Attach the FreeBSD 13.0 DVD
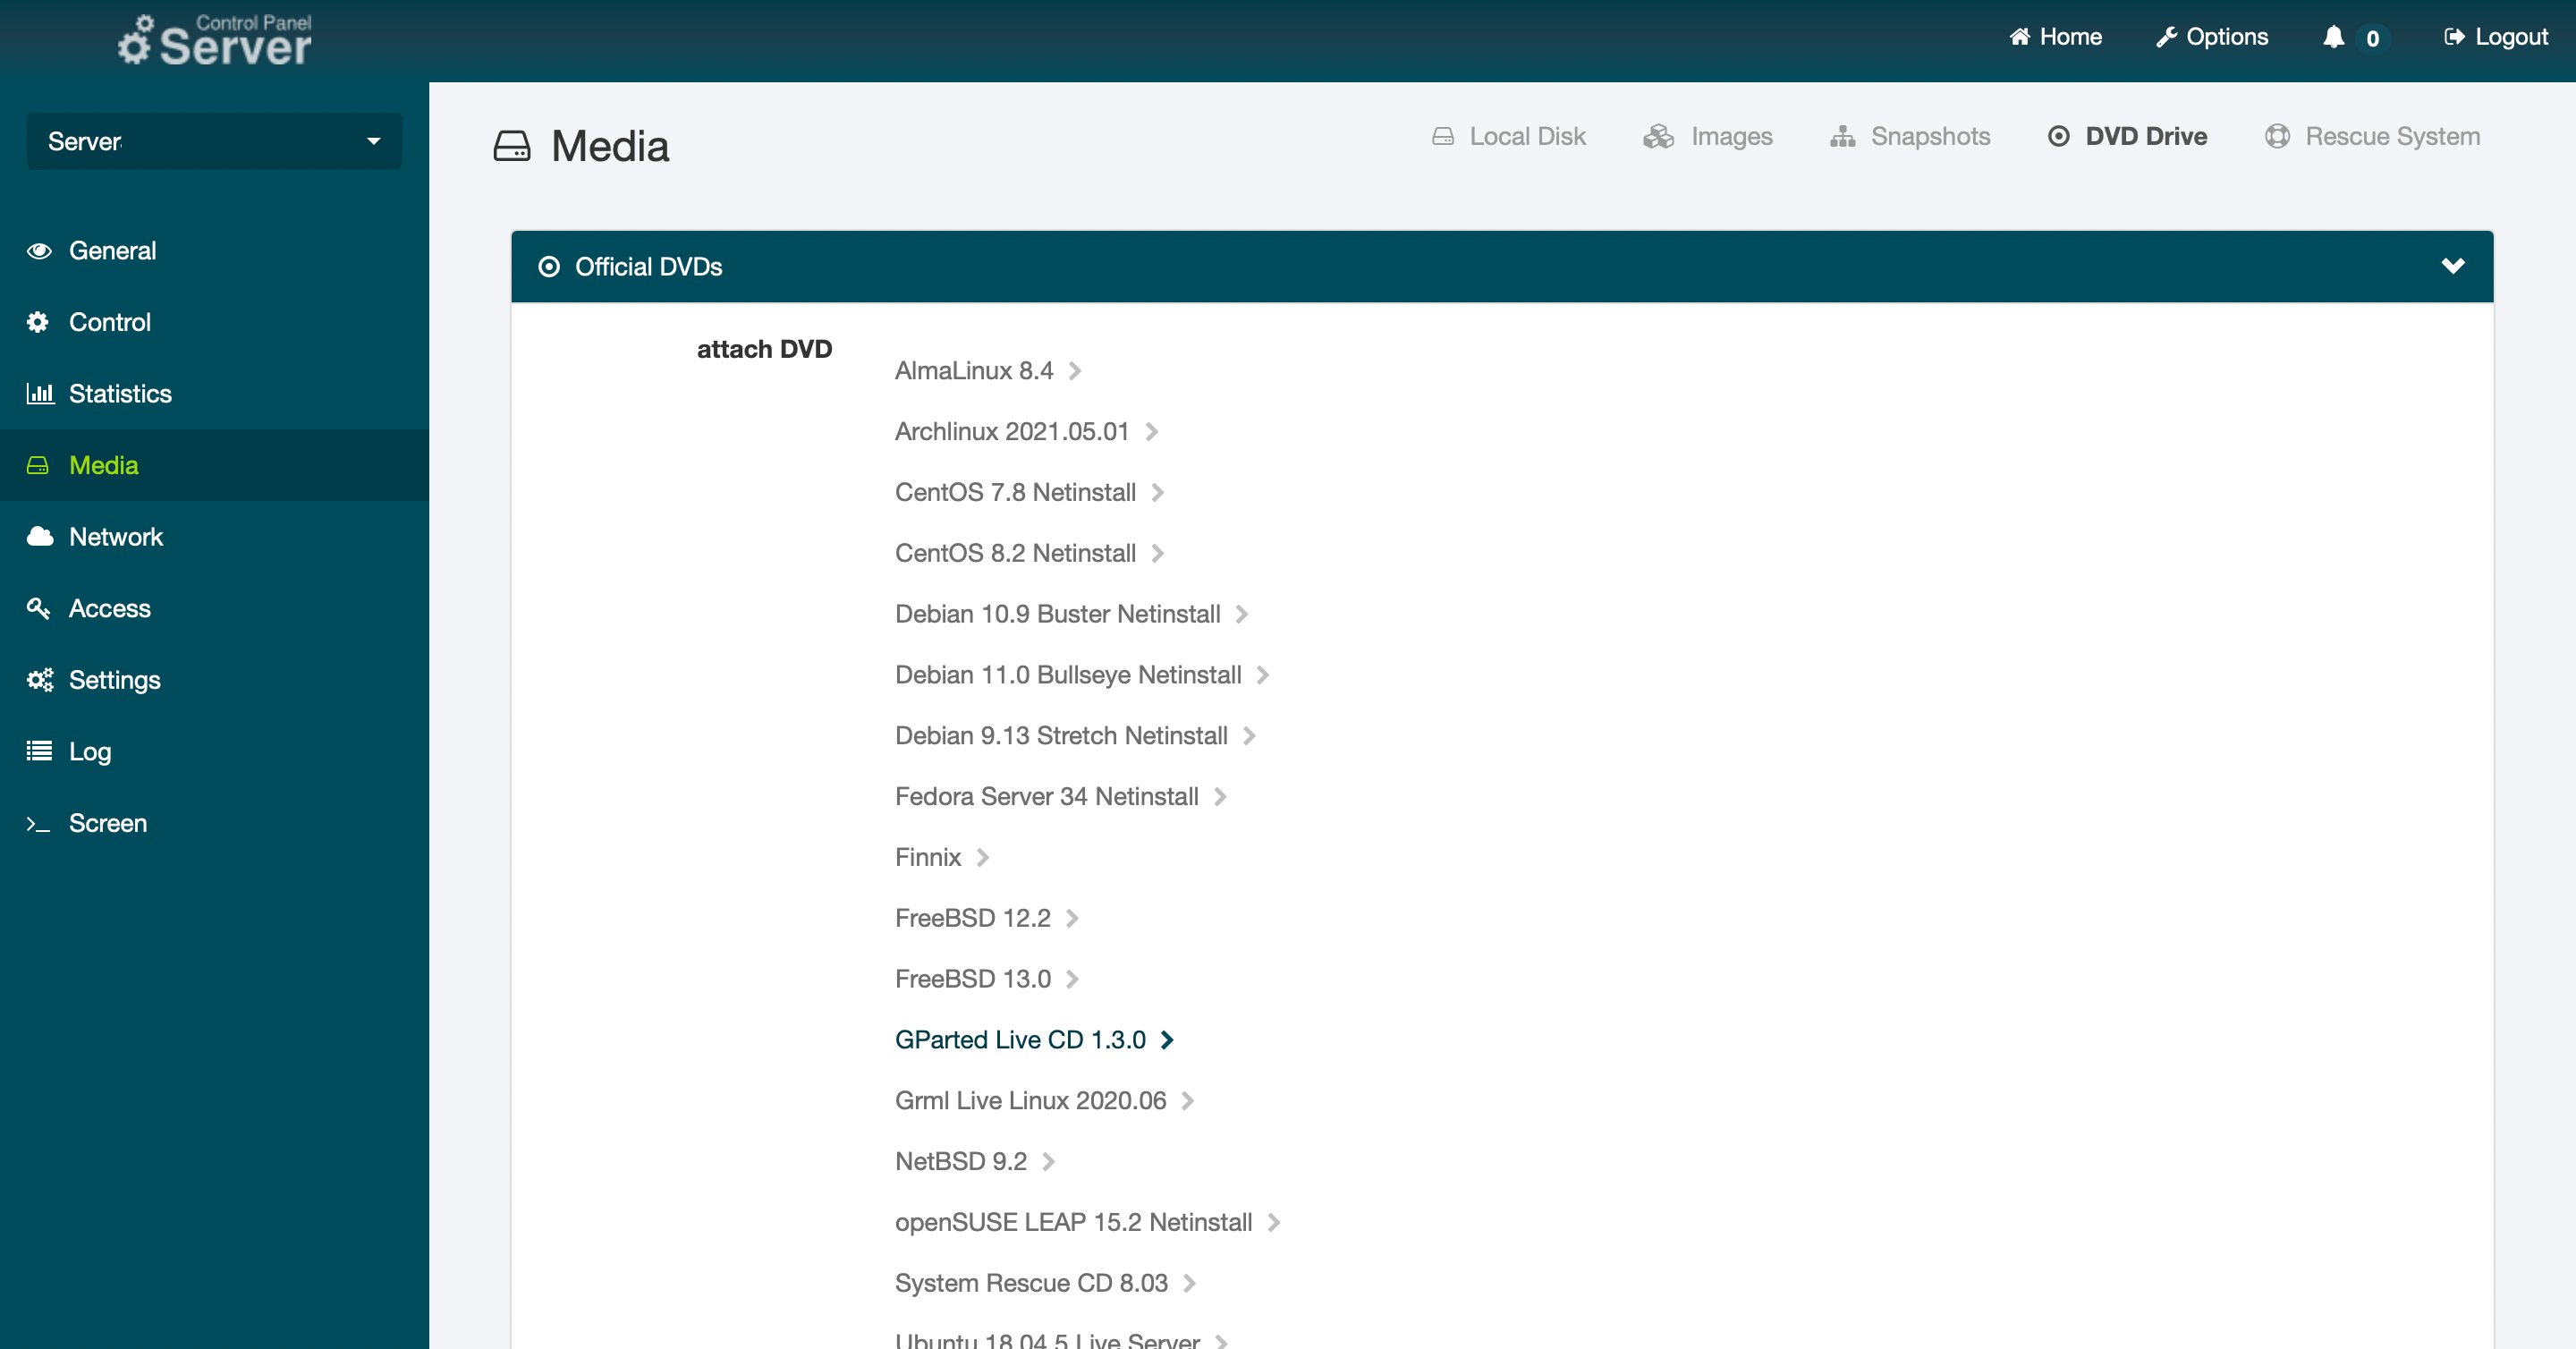The height and width of the screenshot is (1349, 2576). [x=986, y=980]
